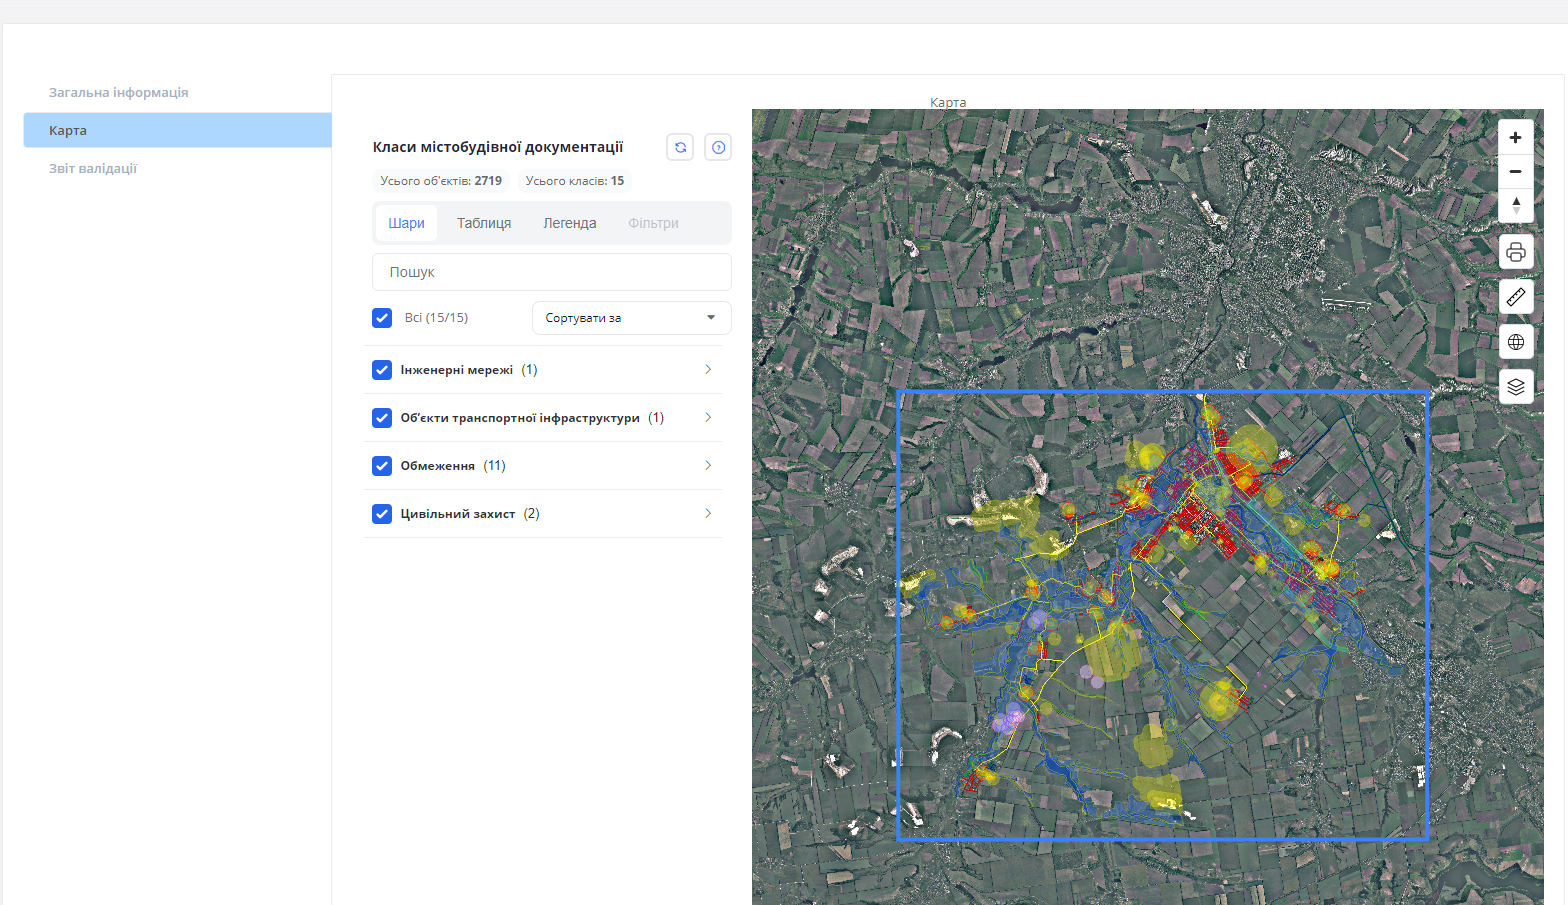Zoom out on the map
This screenshot has width=1568, height=905.
pyautogui.click(x=1515, y=172)
